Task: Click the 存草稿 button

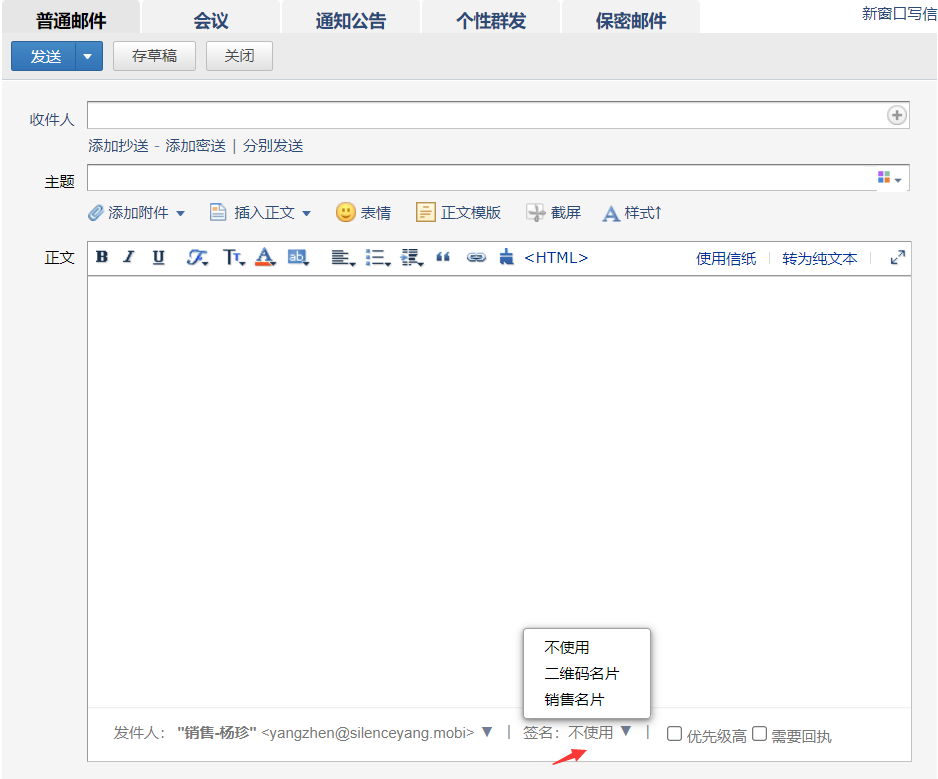Action: tap(154, 56)
